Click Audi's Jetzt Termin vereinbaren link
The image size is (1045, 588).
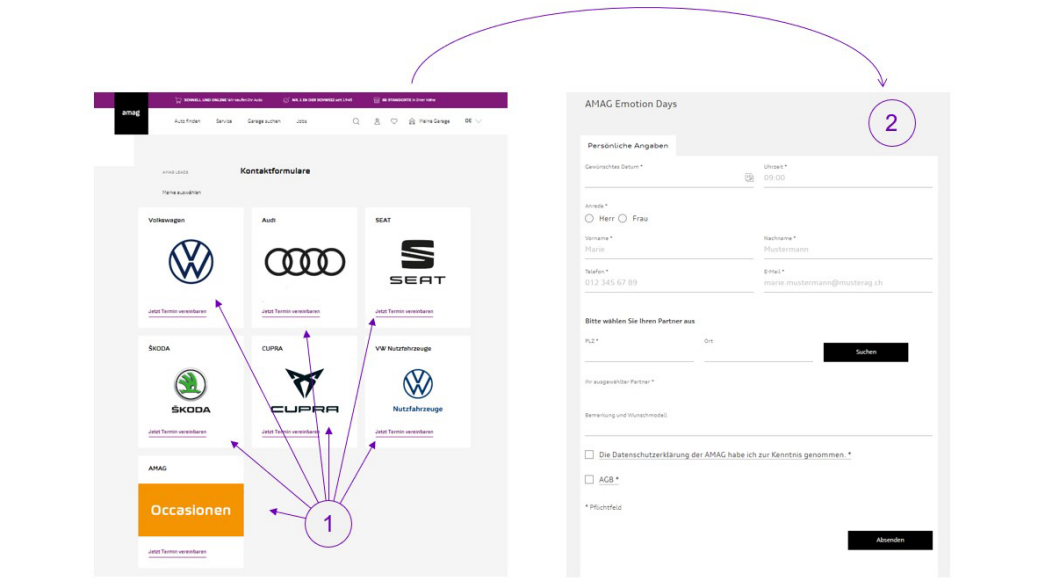click(x=291, y=311)
